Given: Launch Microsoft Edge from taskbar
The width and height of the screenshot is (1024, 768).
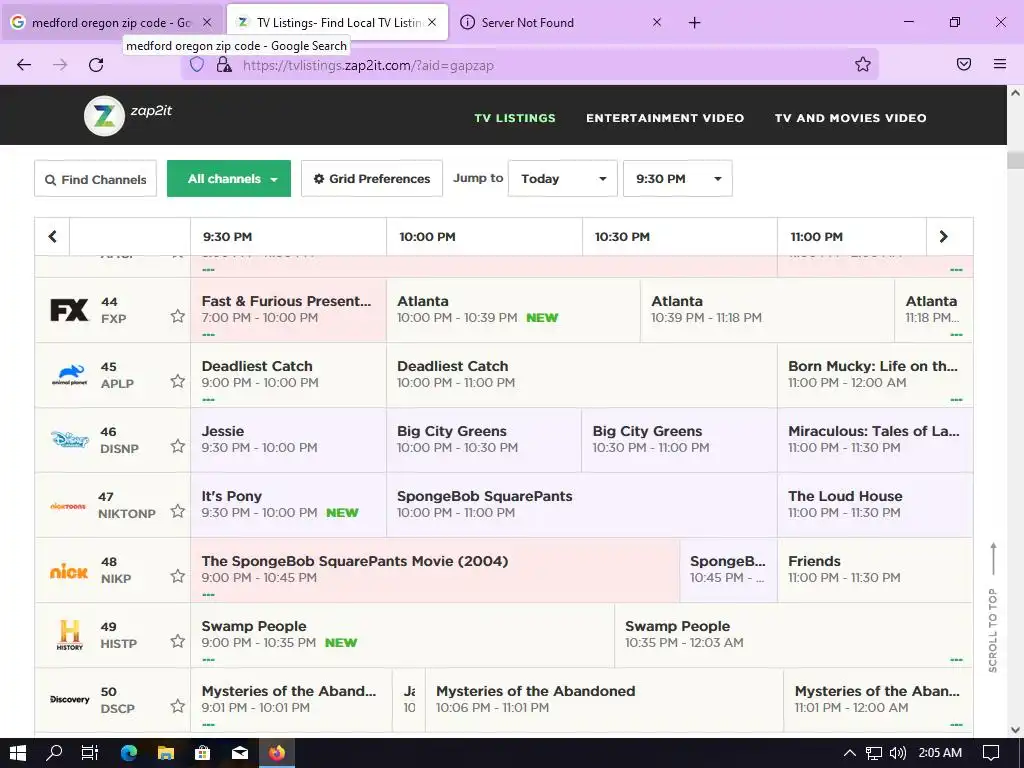Looking at the screenshot, I should (x=129, y=753).
